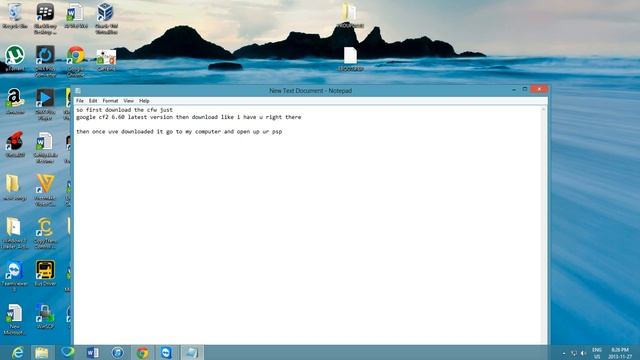The height and width of the screenshot is (360, 640).
Task: Select the Word document icon beside the red helmet
Action: (x=45, y=147)
